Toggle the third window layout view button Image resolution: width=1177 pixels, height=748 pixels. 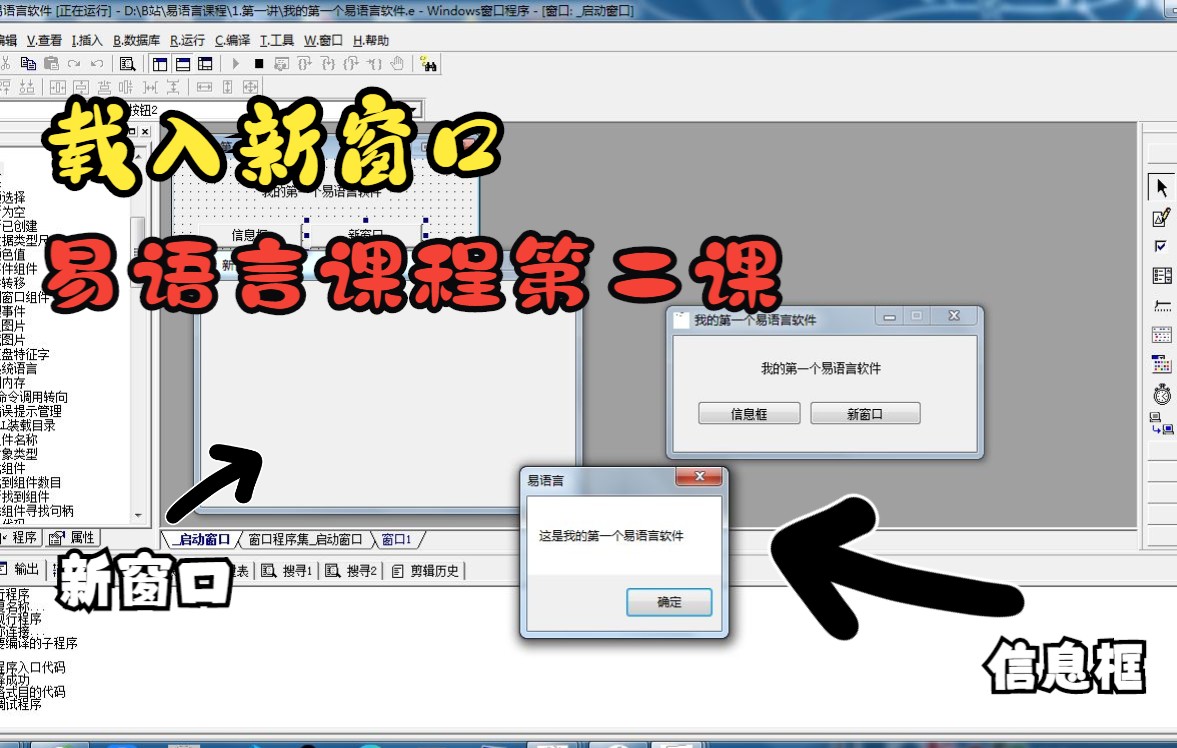(207, 63)
